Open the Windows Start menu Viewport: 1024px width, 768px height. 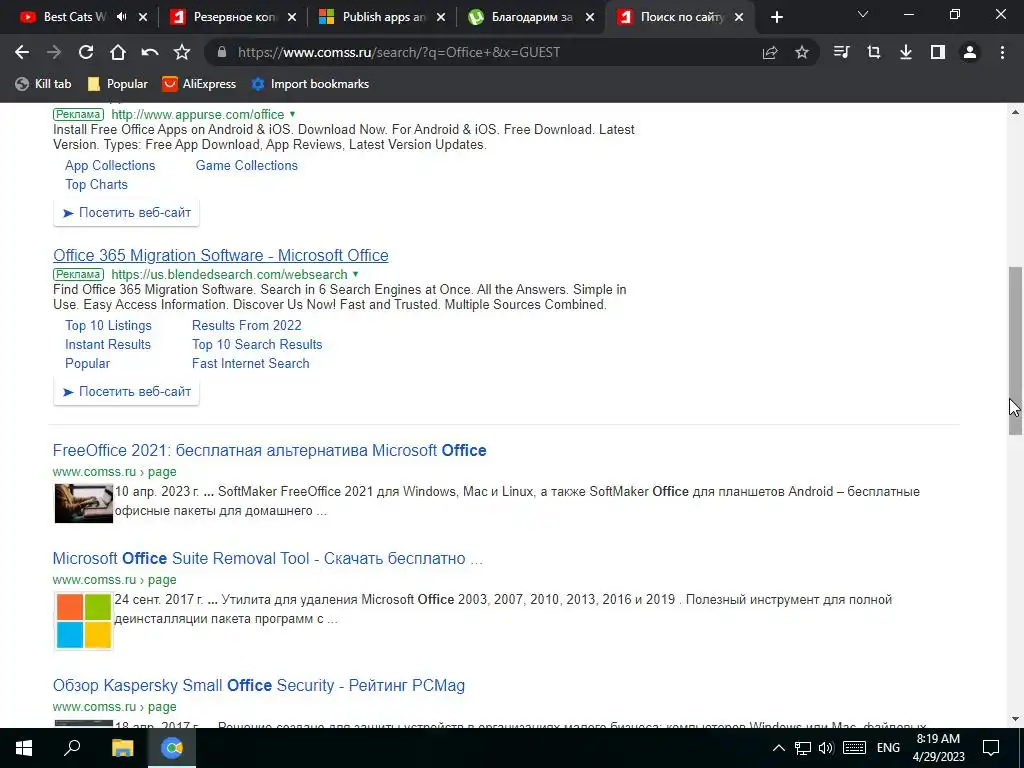pyautogui.click(x=24, y=748)
